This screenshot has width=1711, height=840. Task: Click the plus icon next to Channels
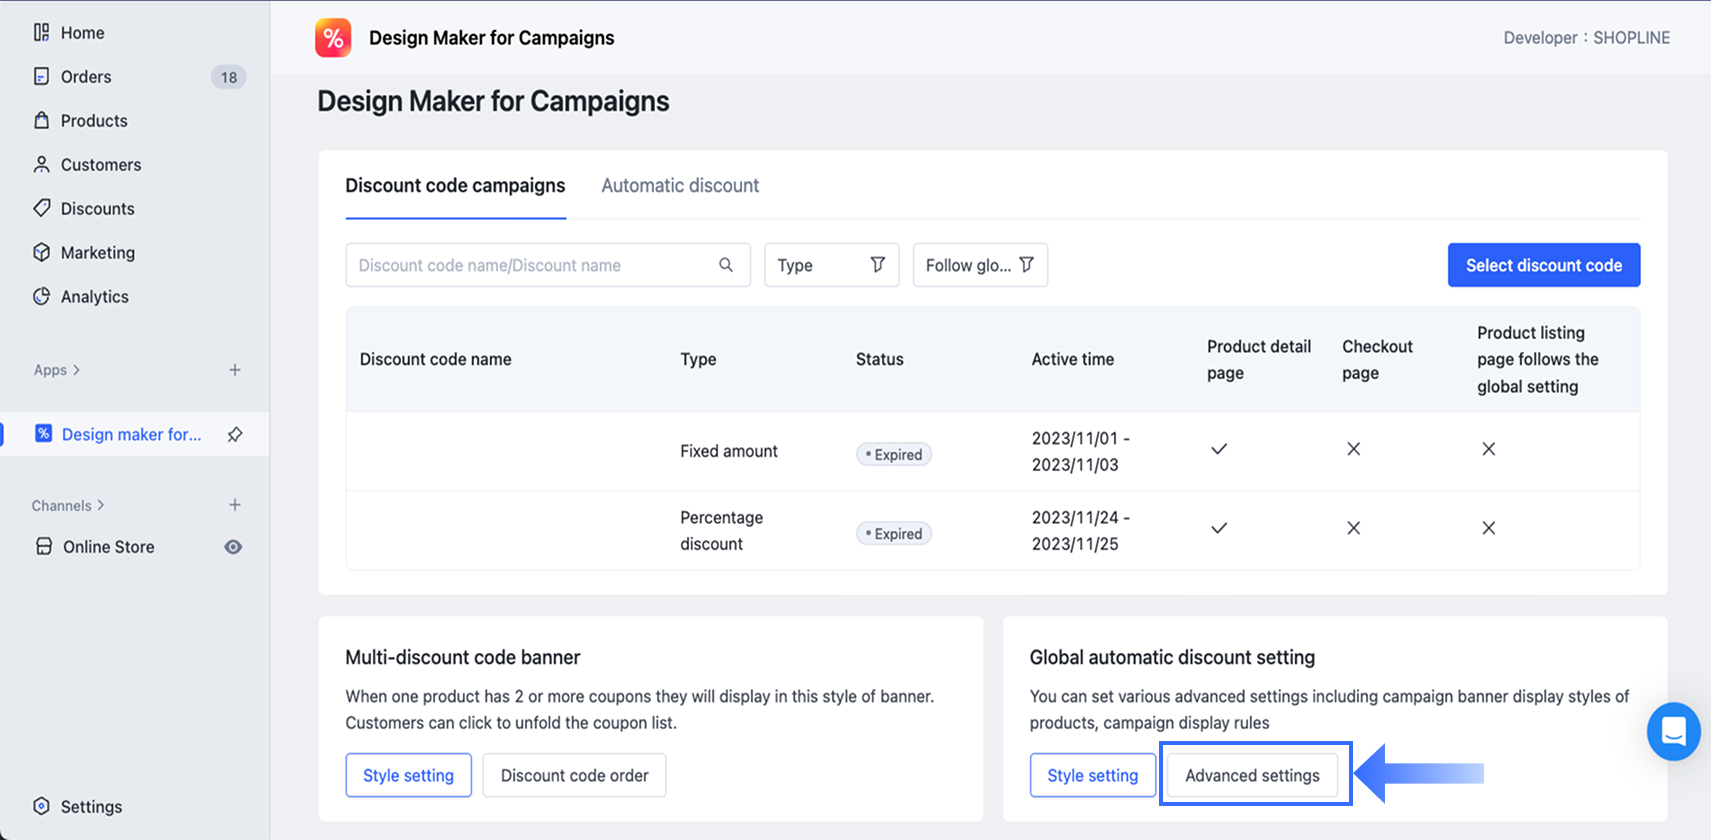235,505
